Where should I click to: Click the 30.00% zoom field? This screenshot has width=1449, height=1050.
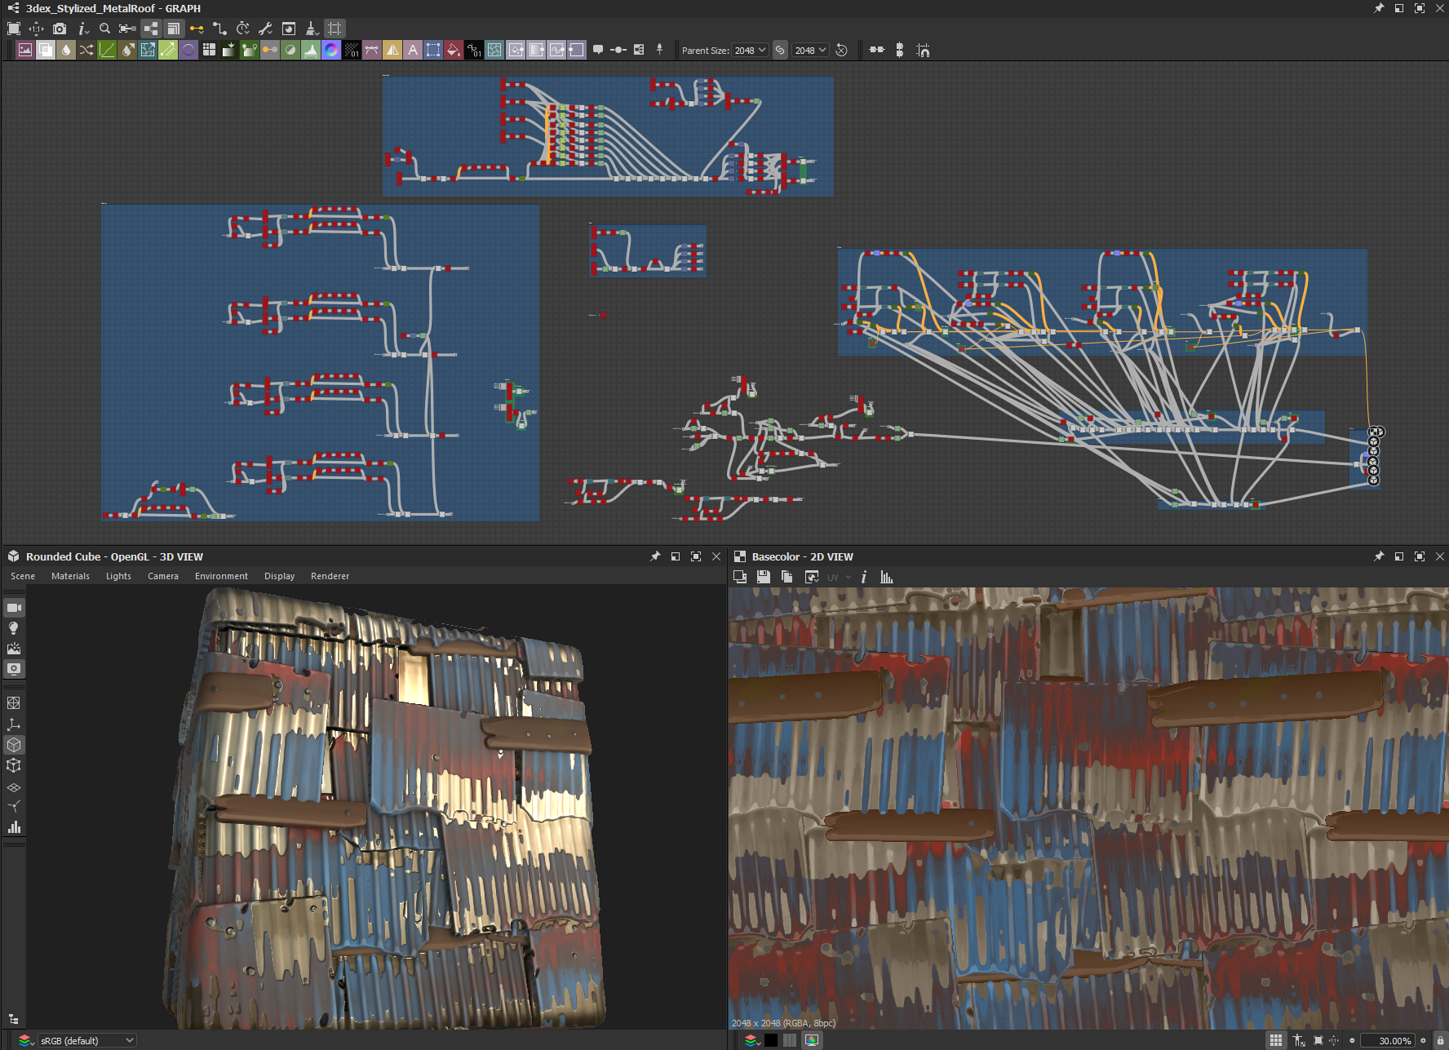point(1388,1041)
